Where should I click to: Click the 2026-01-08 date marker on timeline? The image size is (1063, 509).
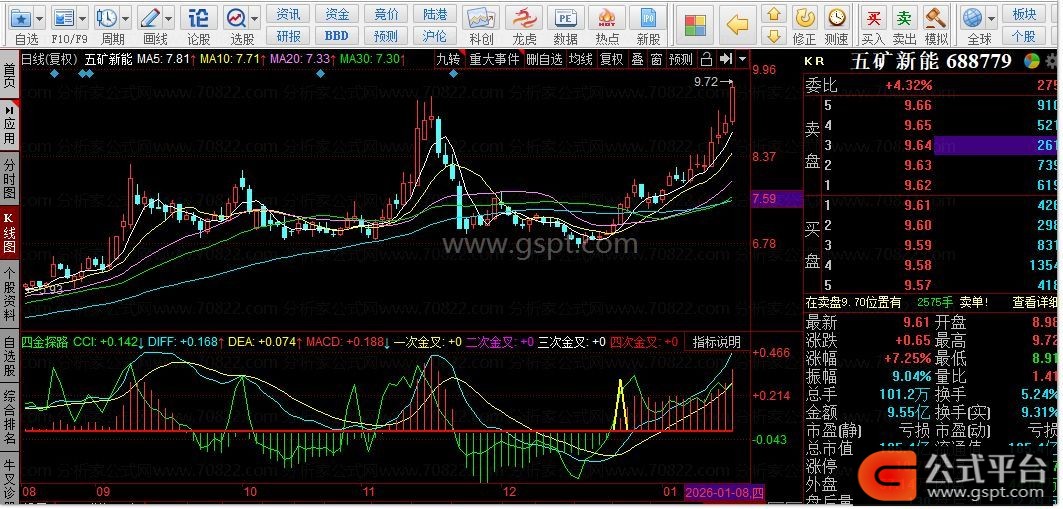coord(724,492)
